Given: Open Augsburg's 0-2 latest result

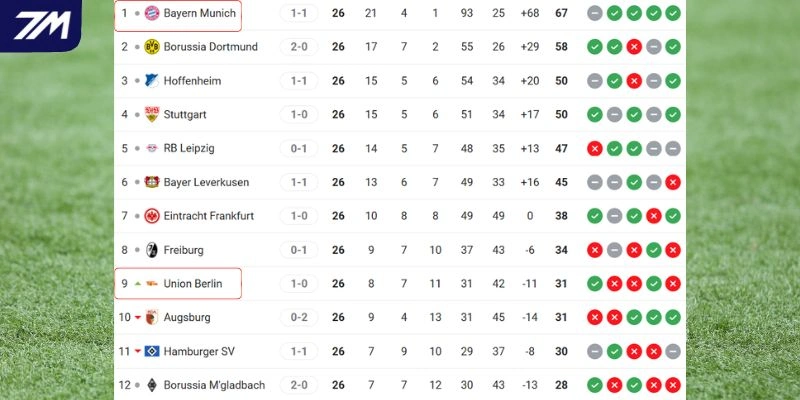Looking at the screenshot, I should click(x=299, y=318).
